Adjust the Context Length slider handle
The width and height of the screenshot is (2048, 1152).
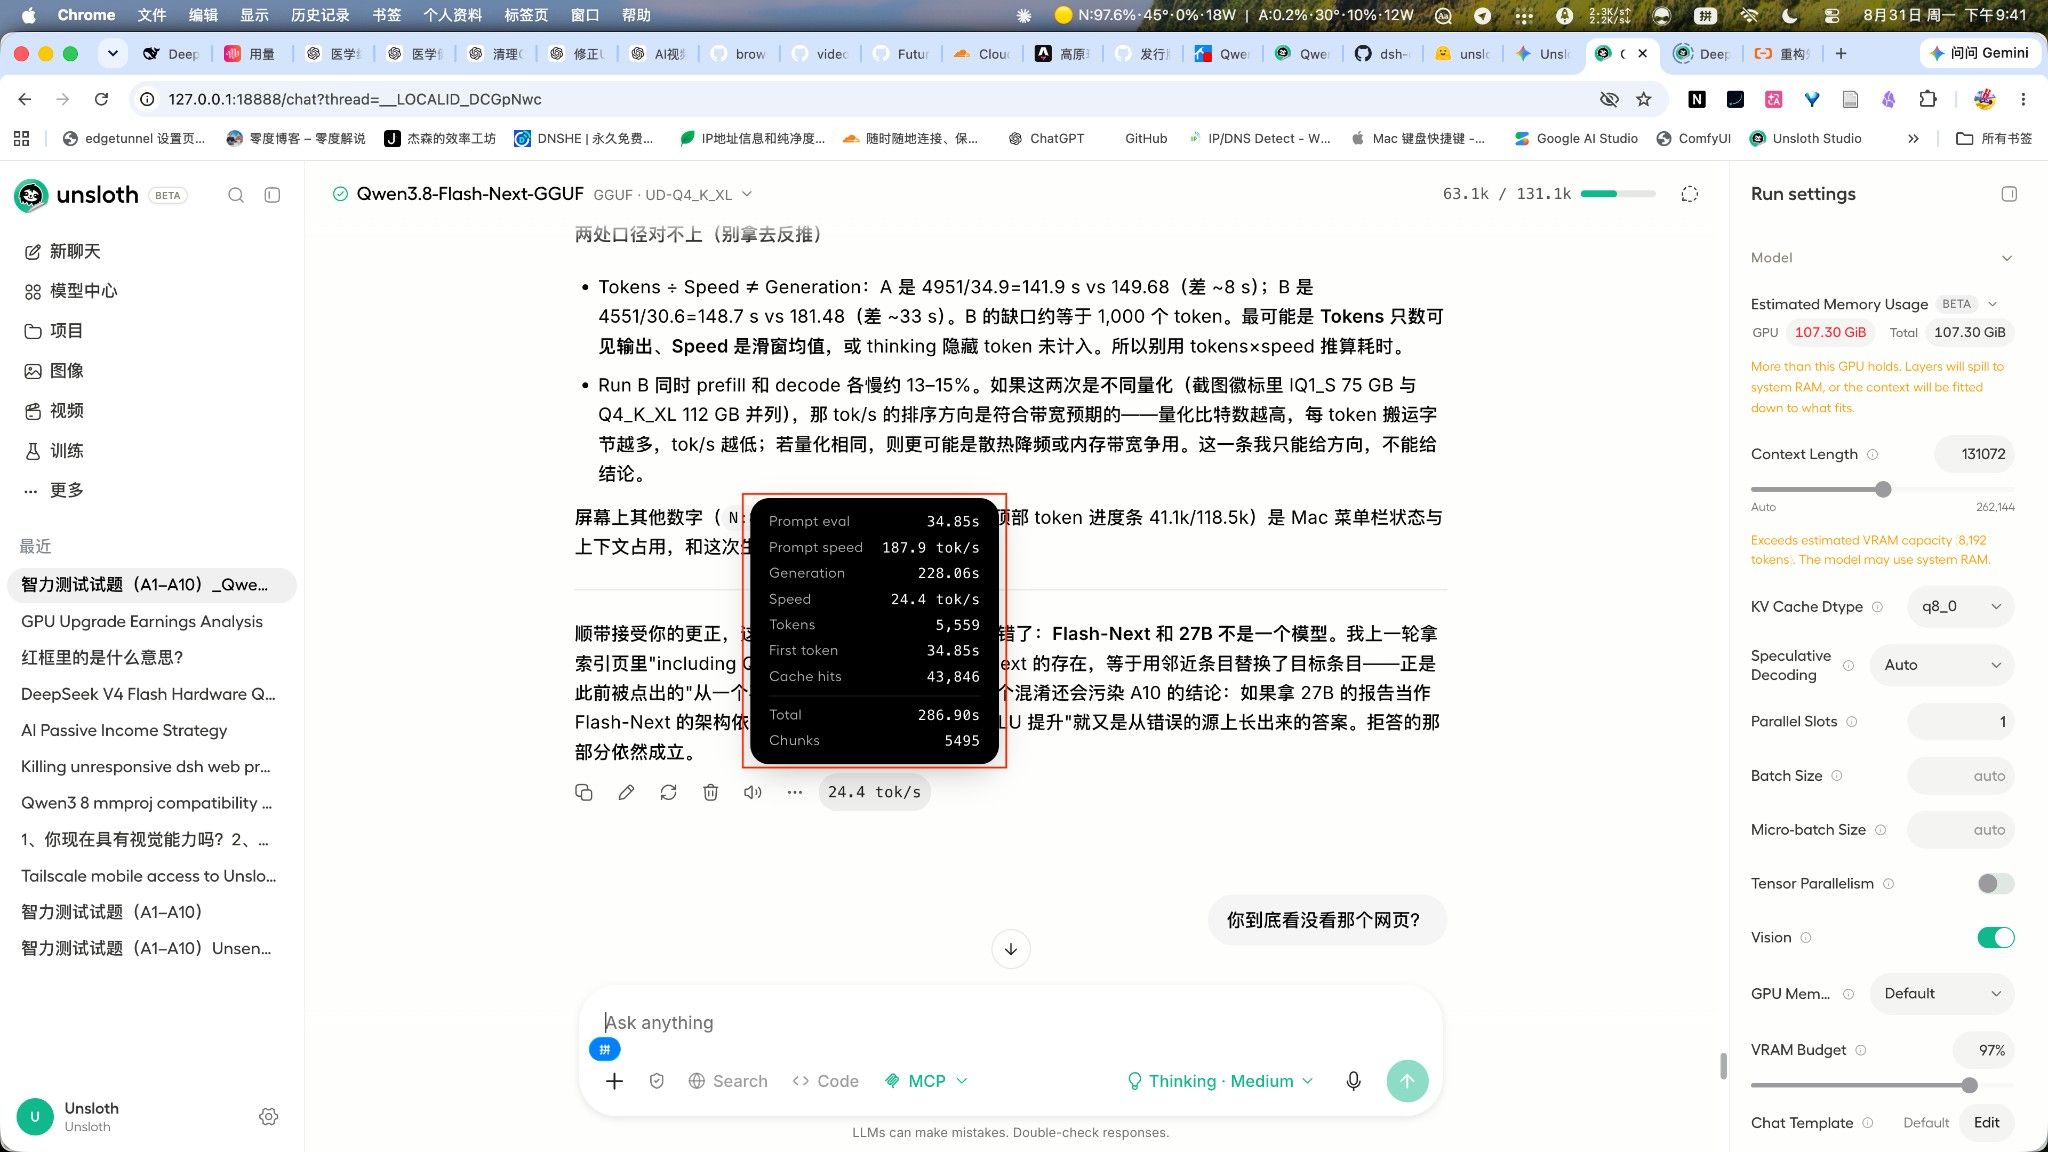(x=1883, y=489)
